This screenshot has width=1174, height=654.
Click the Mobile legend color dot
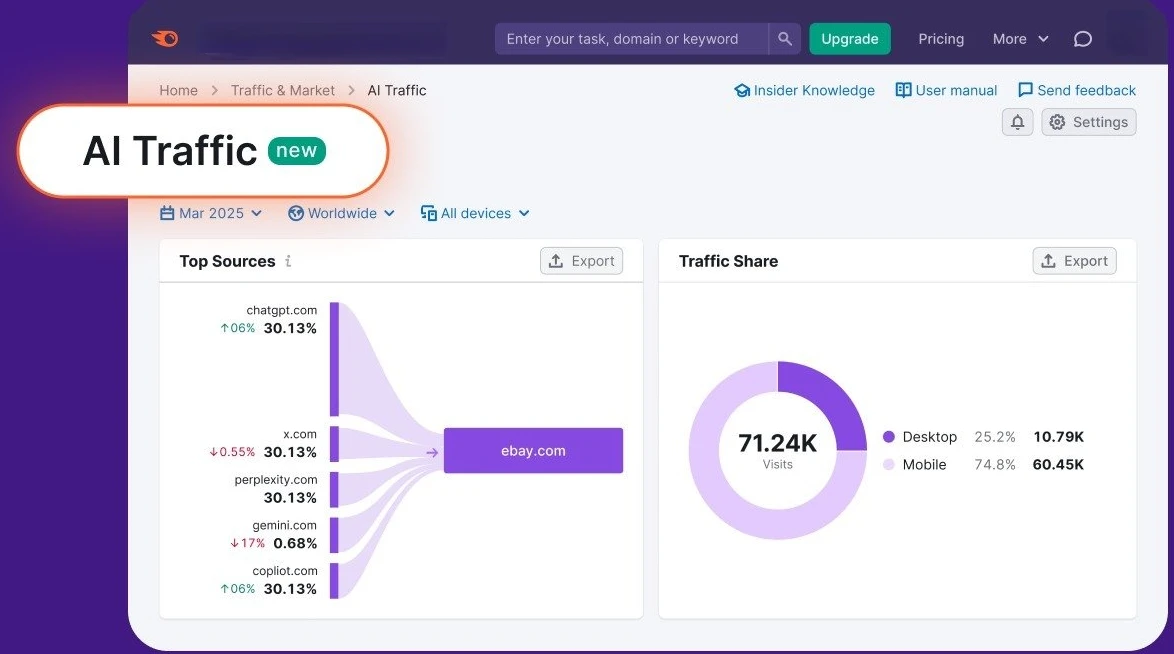(889, 464)
